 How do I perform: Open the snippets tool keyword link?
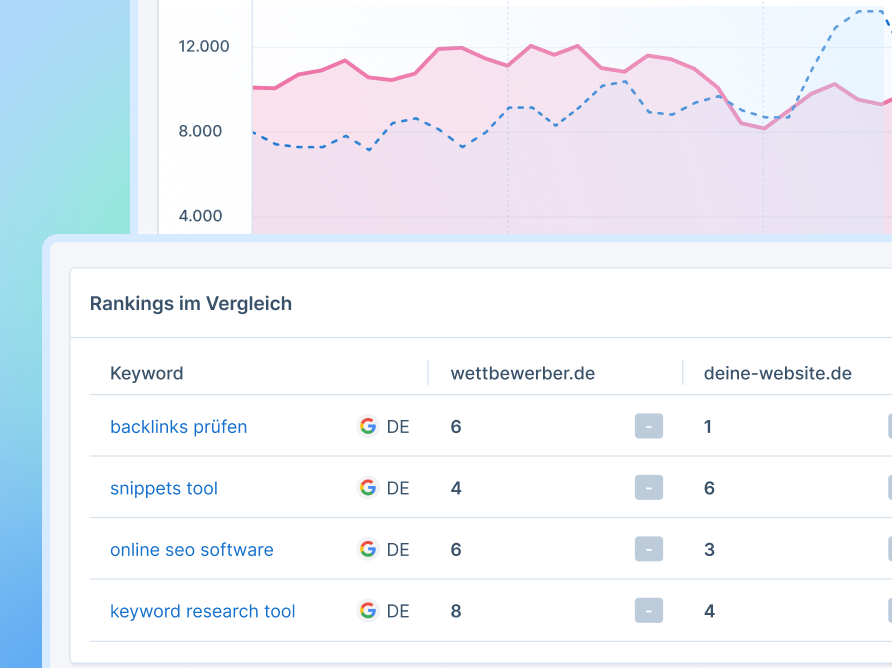tap(164, 488)
